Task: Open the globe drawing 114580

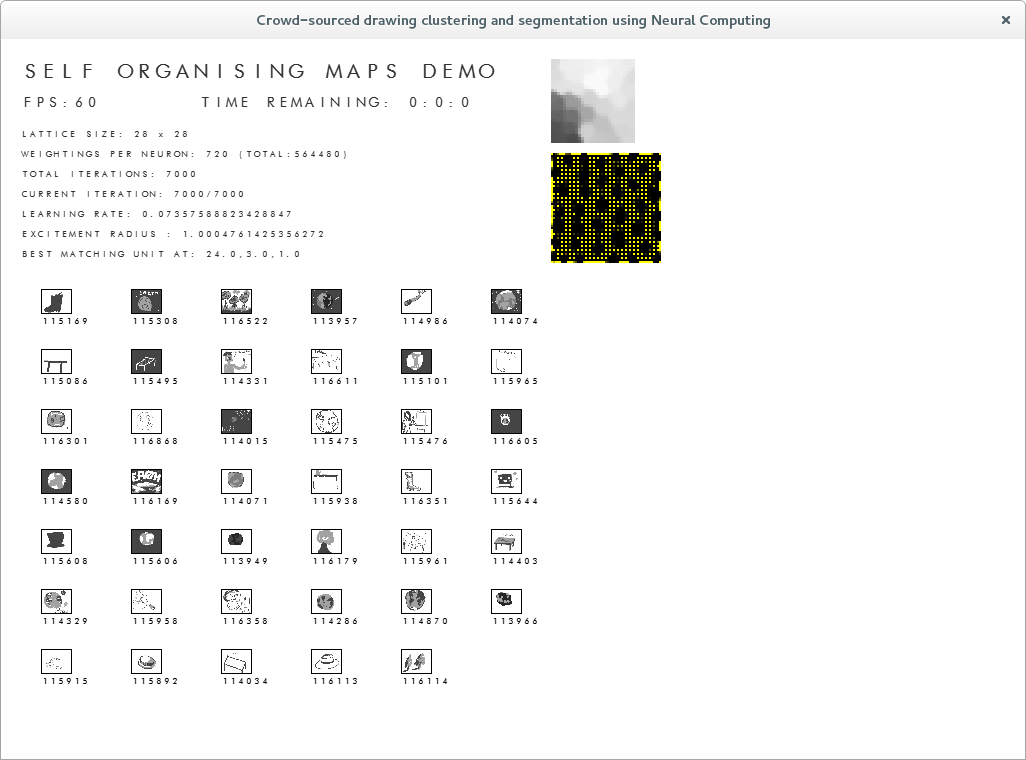Action: (56, 482)
